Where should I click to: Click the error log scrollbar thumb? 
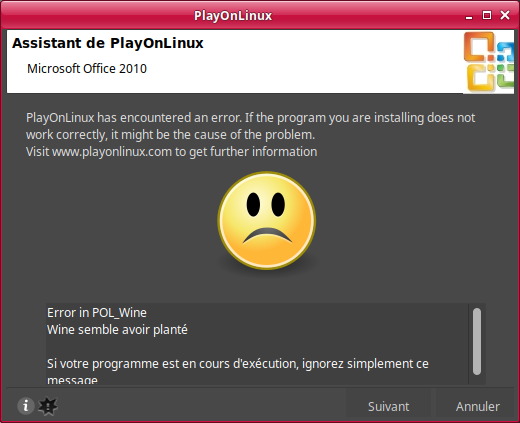(x=477, y=341)
